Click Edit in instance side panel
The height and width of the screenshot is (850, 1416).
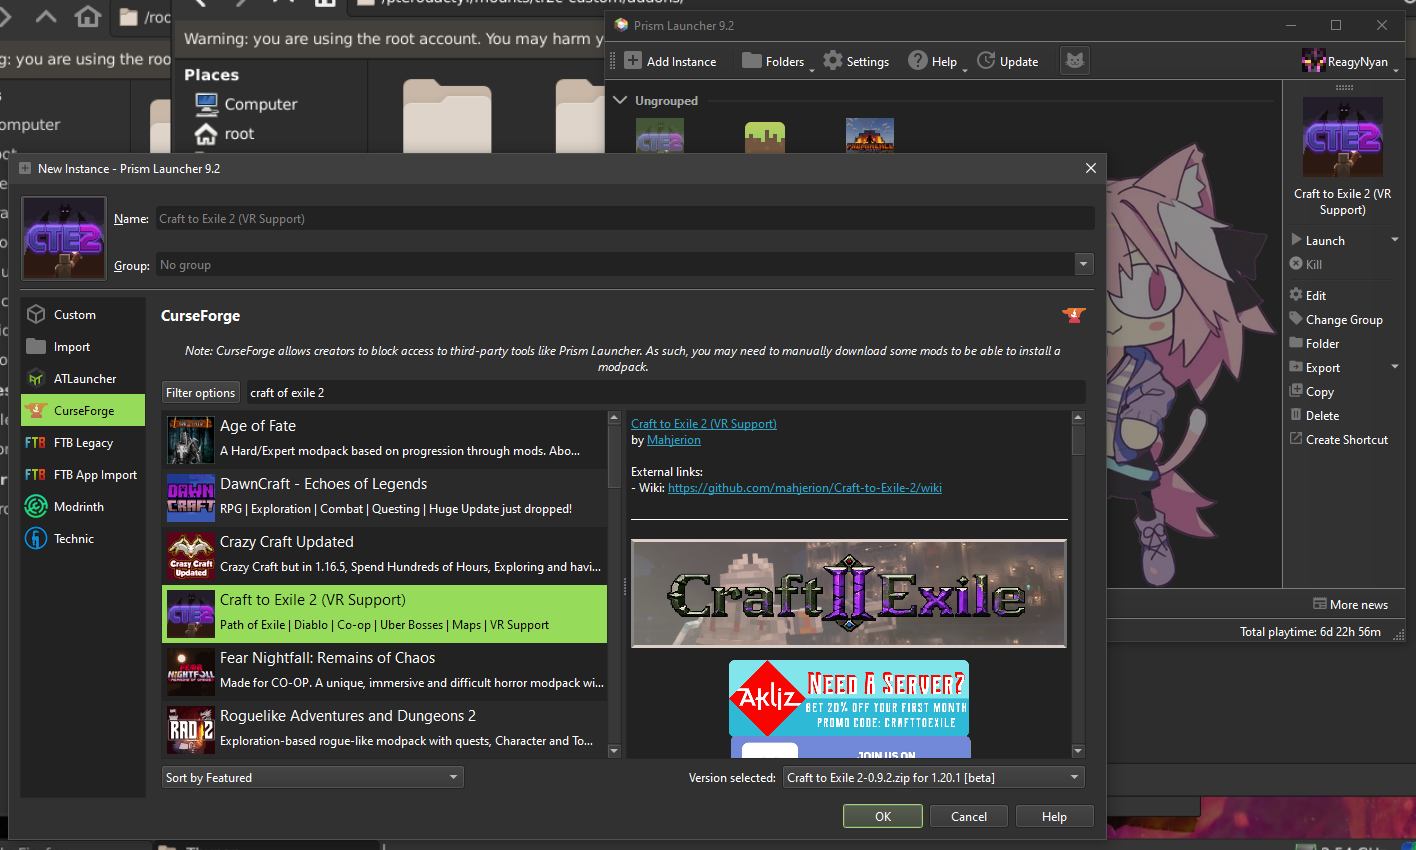coord(1308,295)
